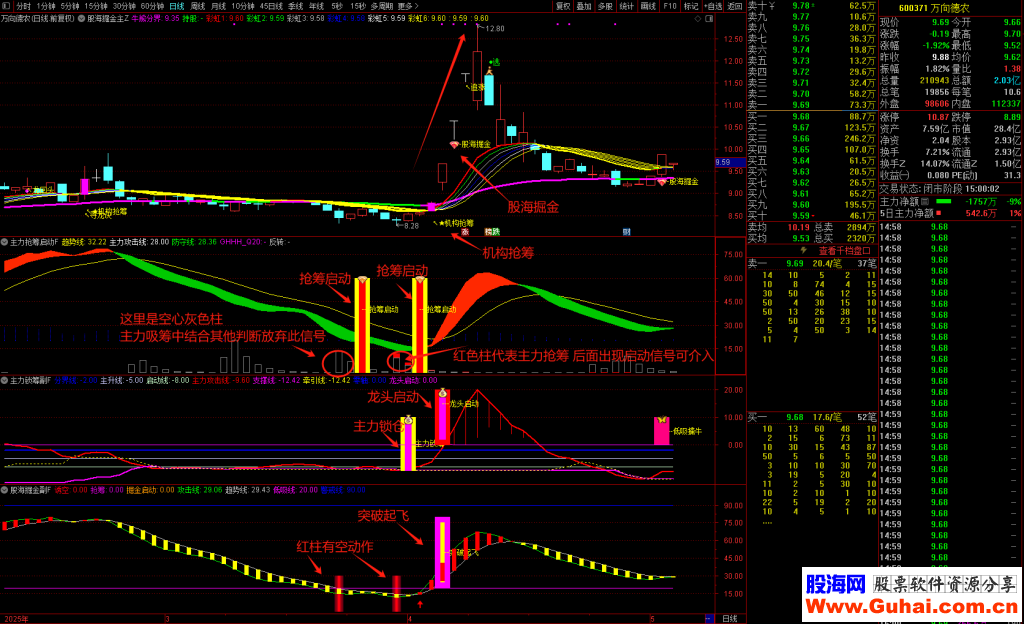The image size is (1024, 624).
Task: Click the 总量 210943 value
Action: (x=935, y=80)
